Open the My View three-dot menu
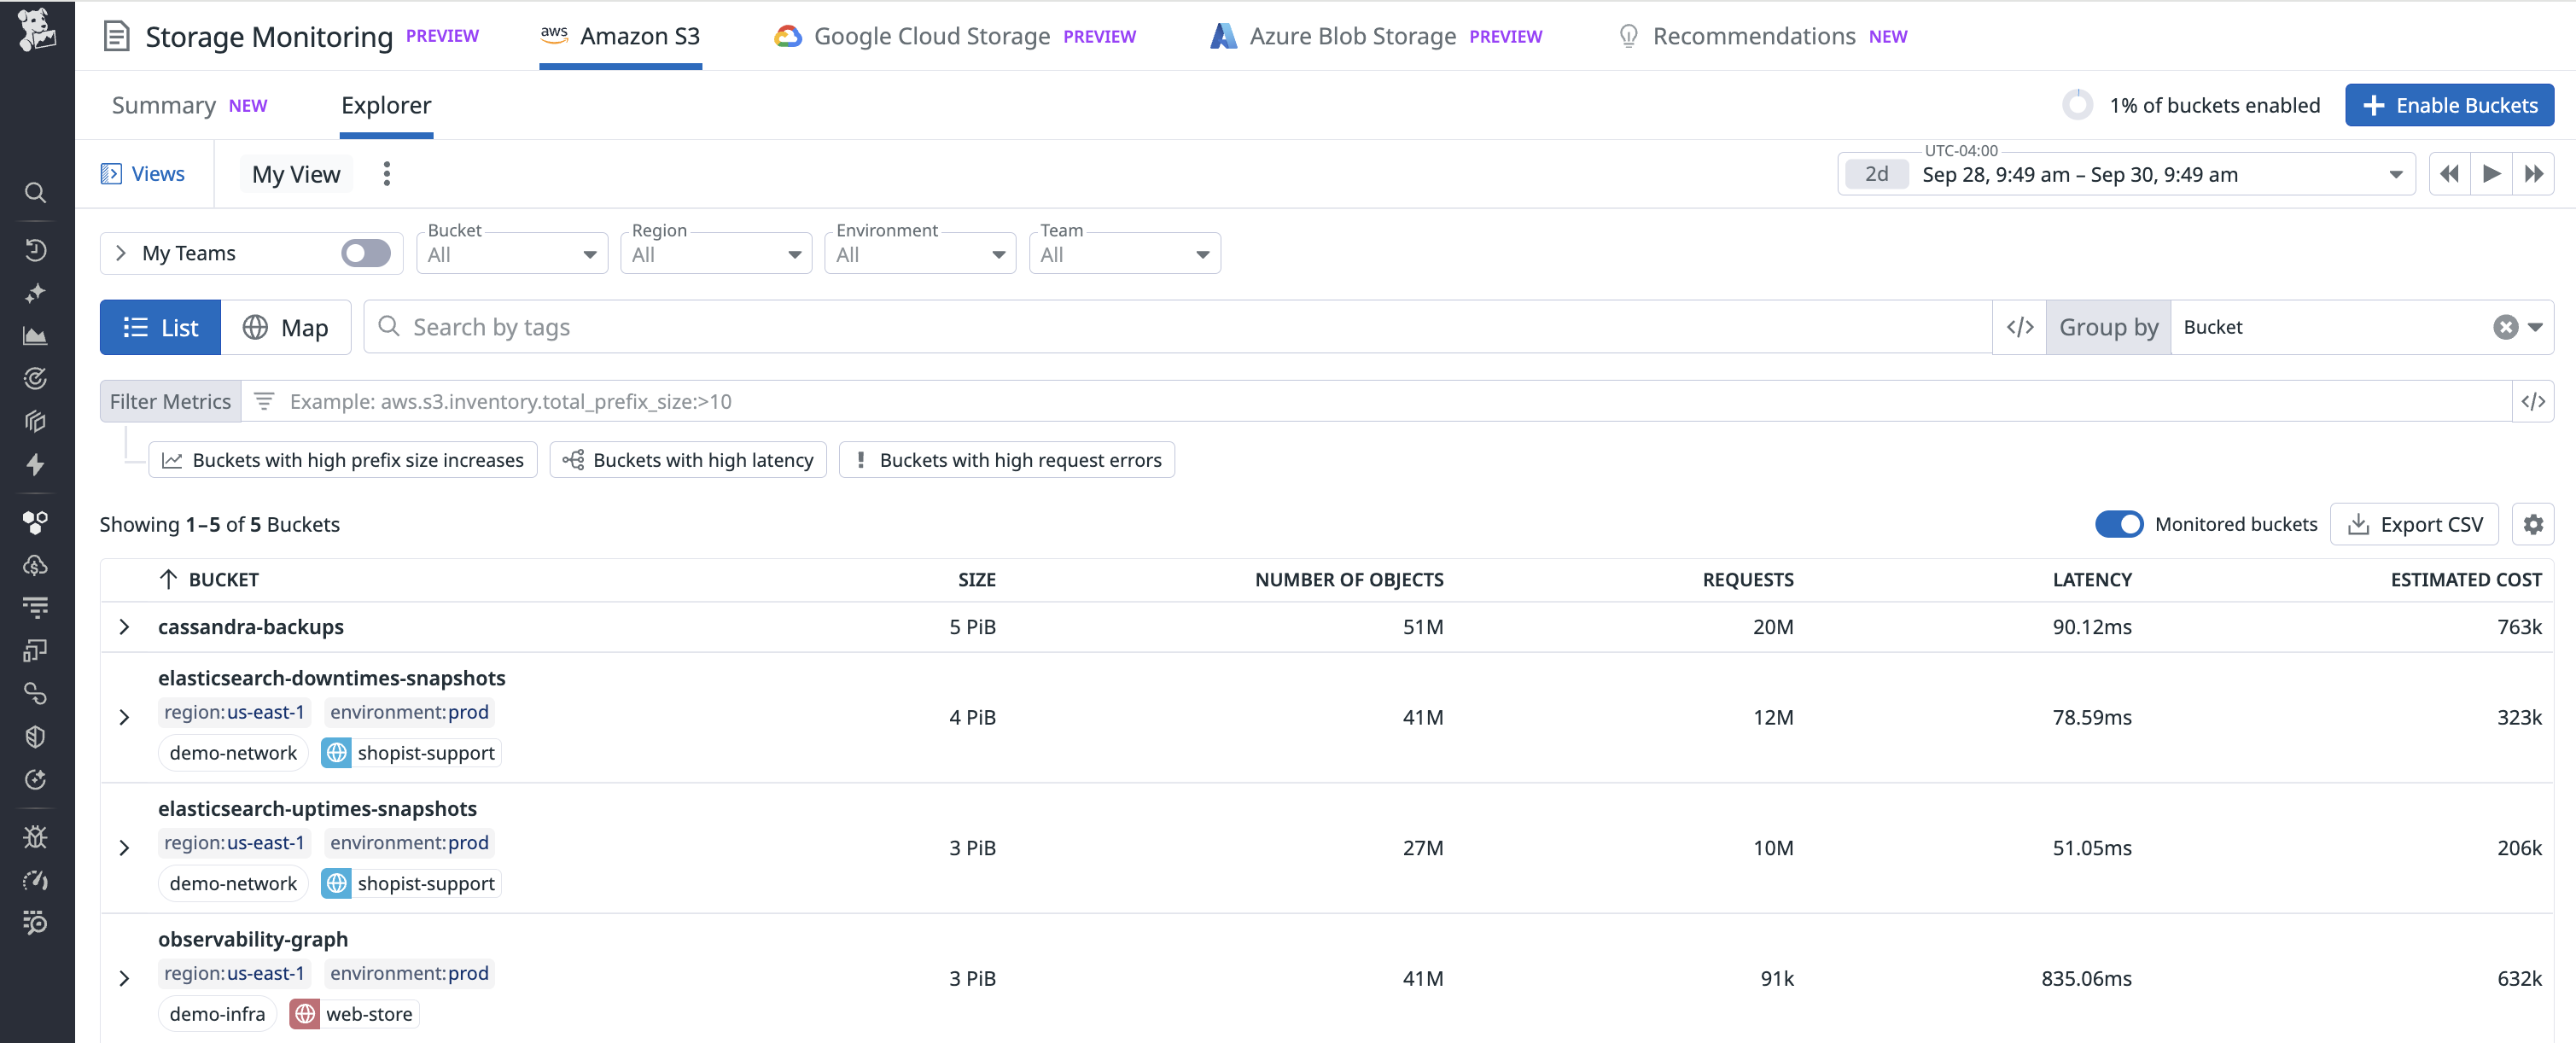 pyautogui.click(x=387, y=174)
